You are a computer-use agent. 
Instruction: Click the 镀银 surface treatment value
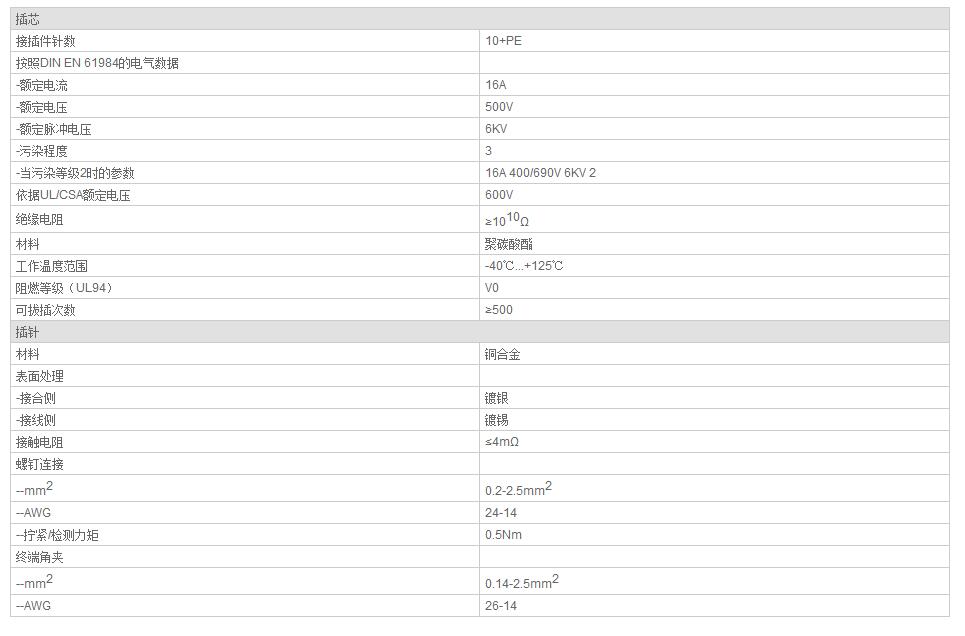click(496, 398)
